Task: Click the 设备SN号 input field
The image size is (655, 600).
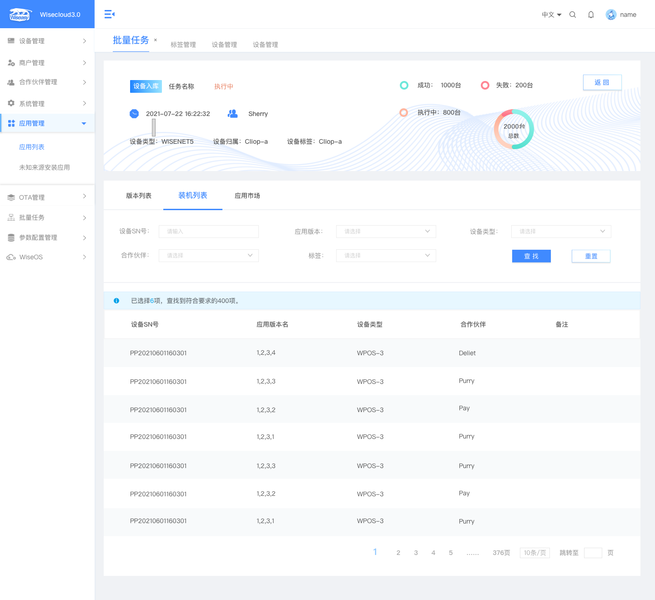Action: coord(208,231)
